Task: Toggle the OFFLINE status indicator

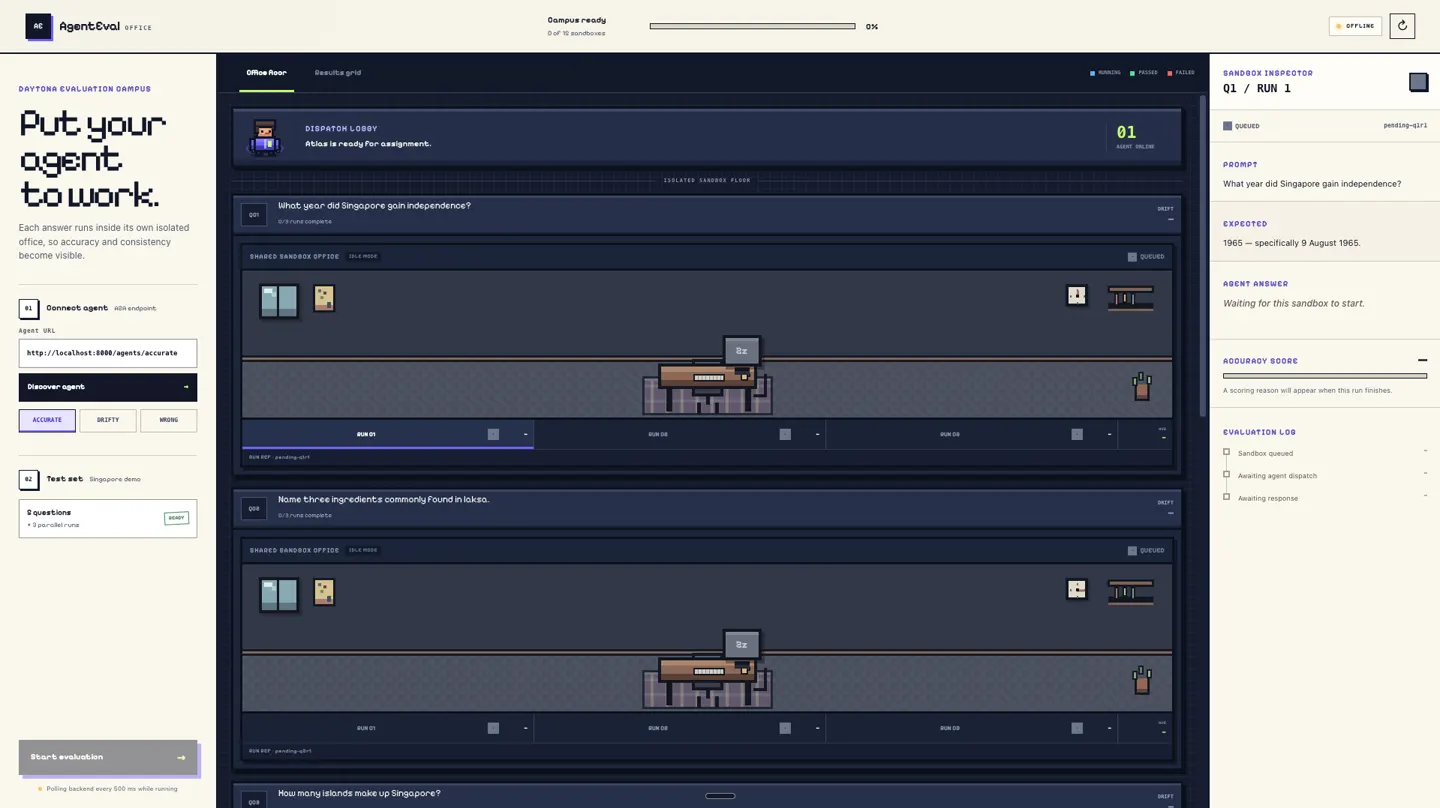Action: pyautogui.click(x=1355, y=26)
